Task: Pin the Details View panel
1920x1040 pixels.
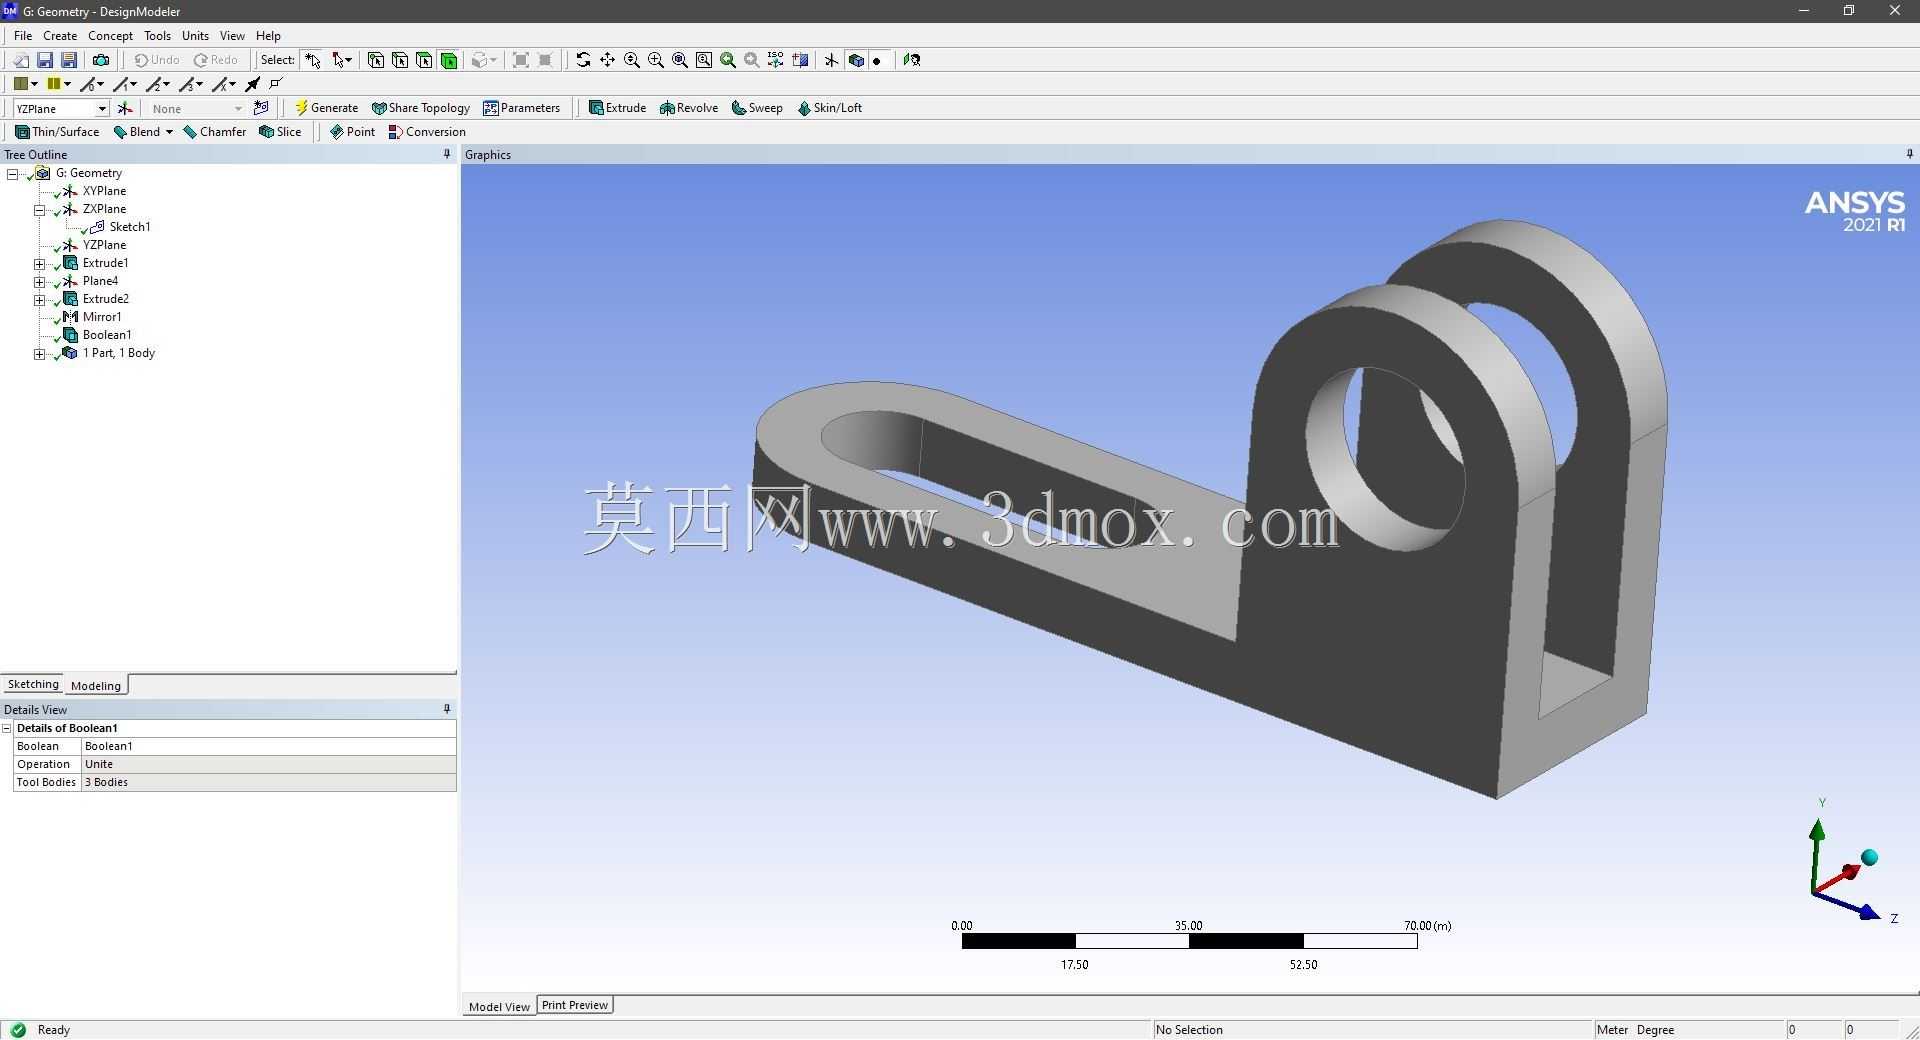Action: [x=447, y=709]
